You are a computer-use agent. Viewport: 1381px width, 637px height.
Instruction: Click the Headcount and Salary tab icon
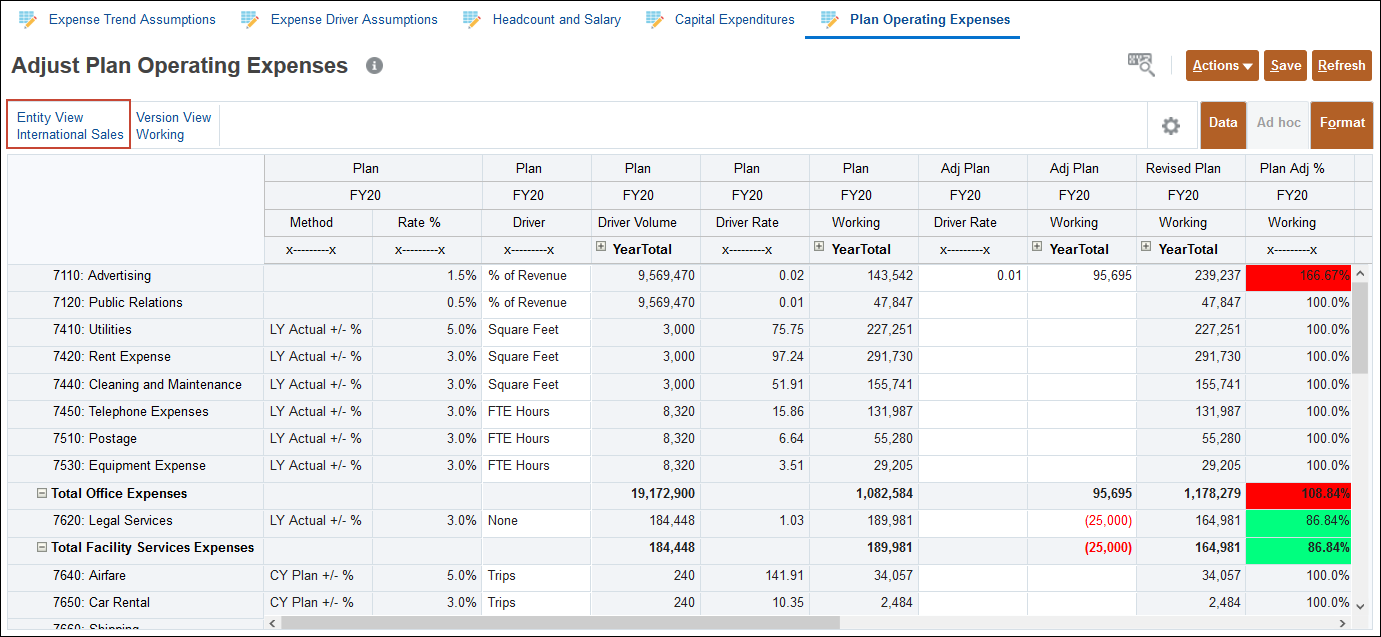(x=472, y=19)
